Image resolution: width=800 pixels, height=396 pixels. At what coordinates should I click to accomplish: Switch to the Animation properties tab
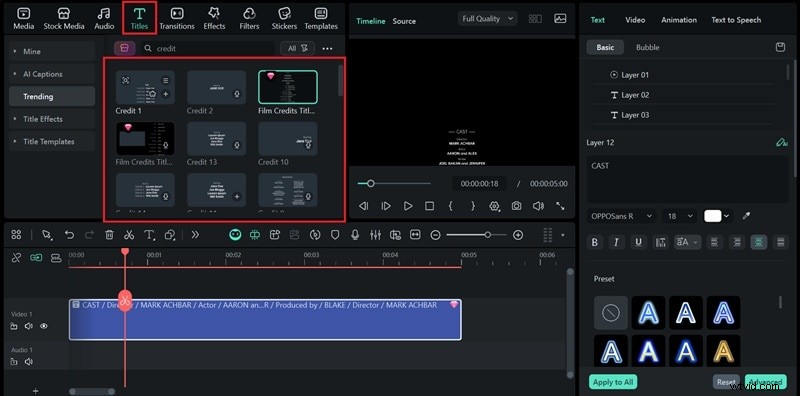tap(679, 20)
